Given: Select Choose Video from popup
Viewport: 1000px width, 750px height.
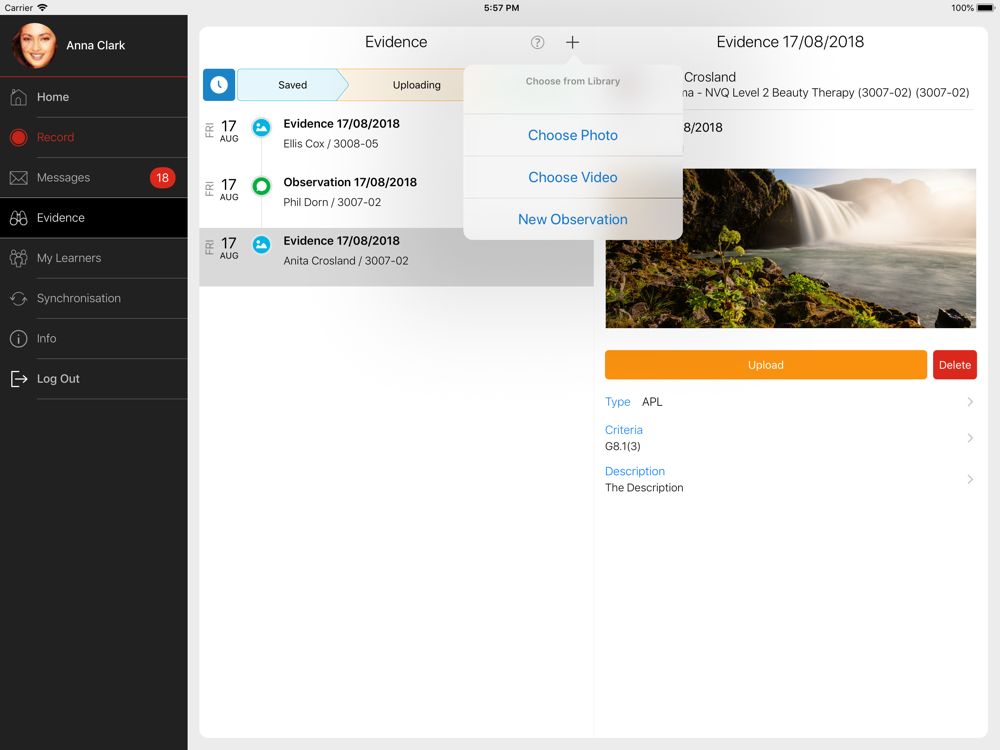Looking at the screenshot, I should tap(573, 177).
